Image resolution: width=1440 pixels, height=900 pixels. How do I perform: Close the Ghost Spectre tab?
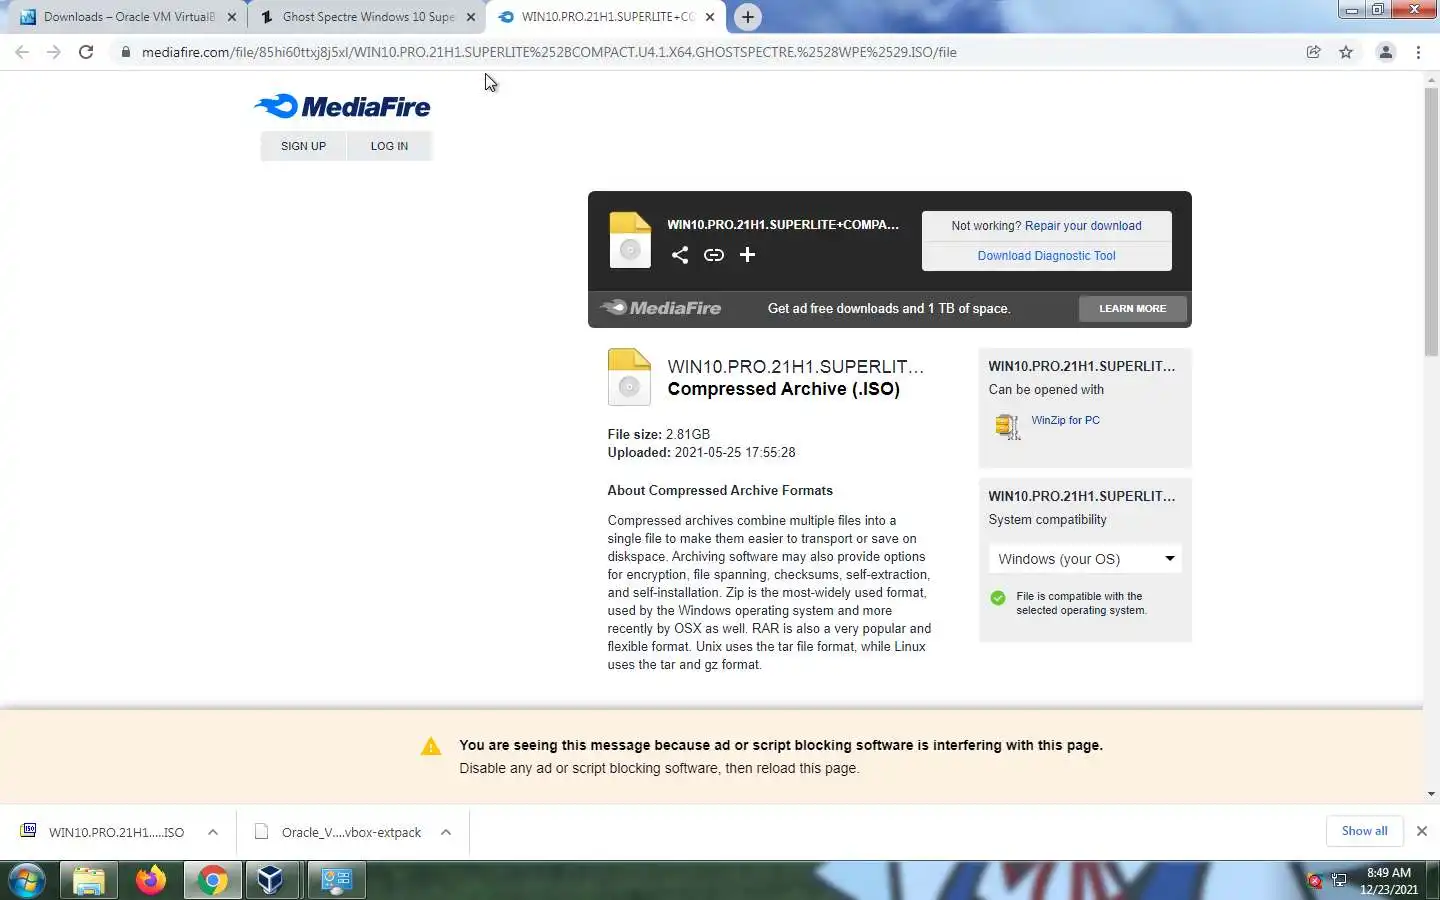click(471, 17)
